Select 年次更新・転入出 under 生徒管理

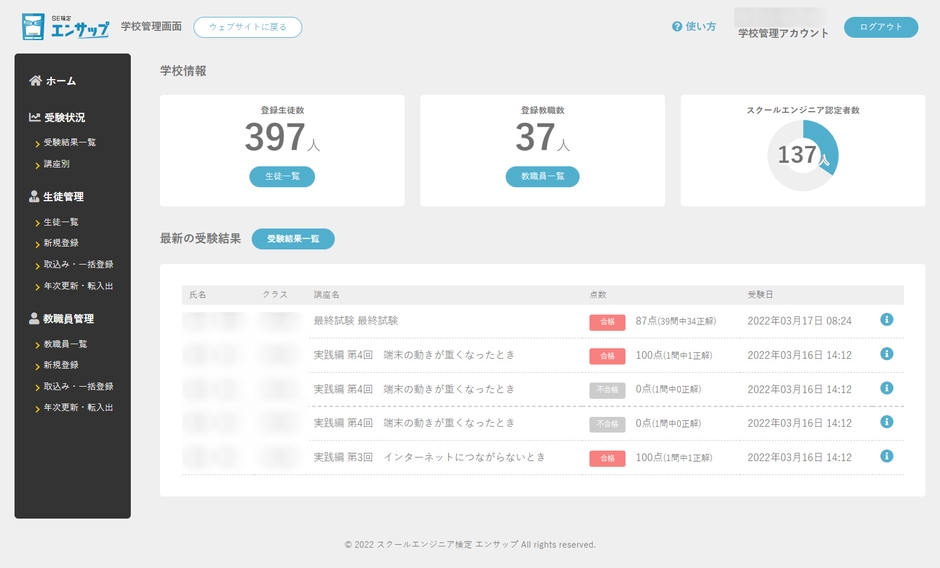tap(78, 286)
